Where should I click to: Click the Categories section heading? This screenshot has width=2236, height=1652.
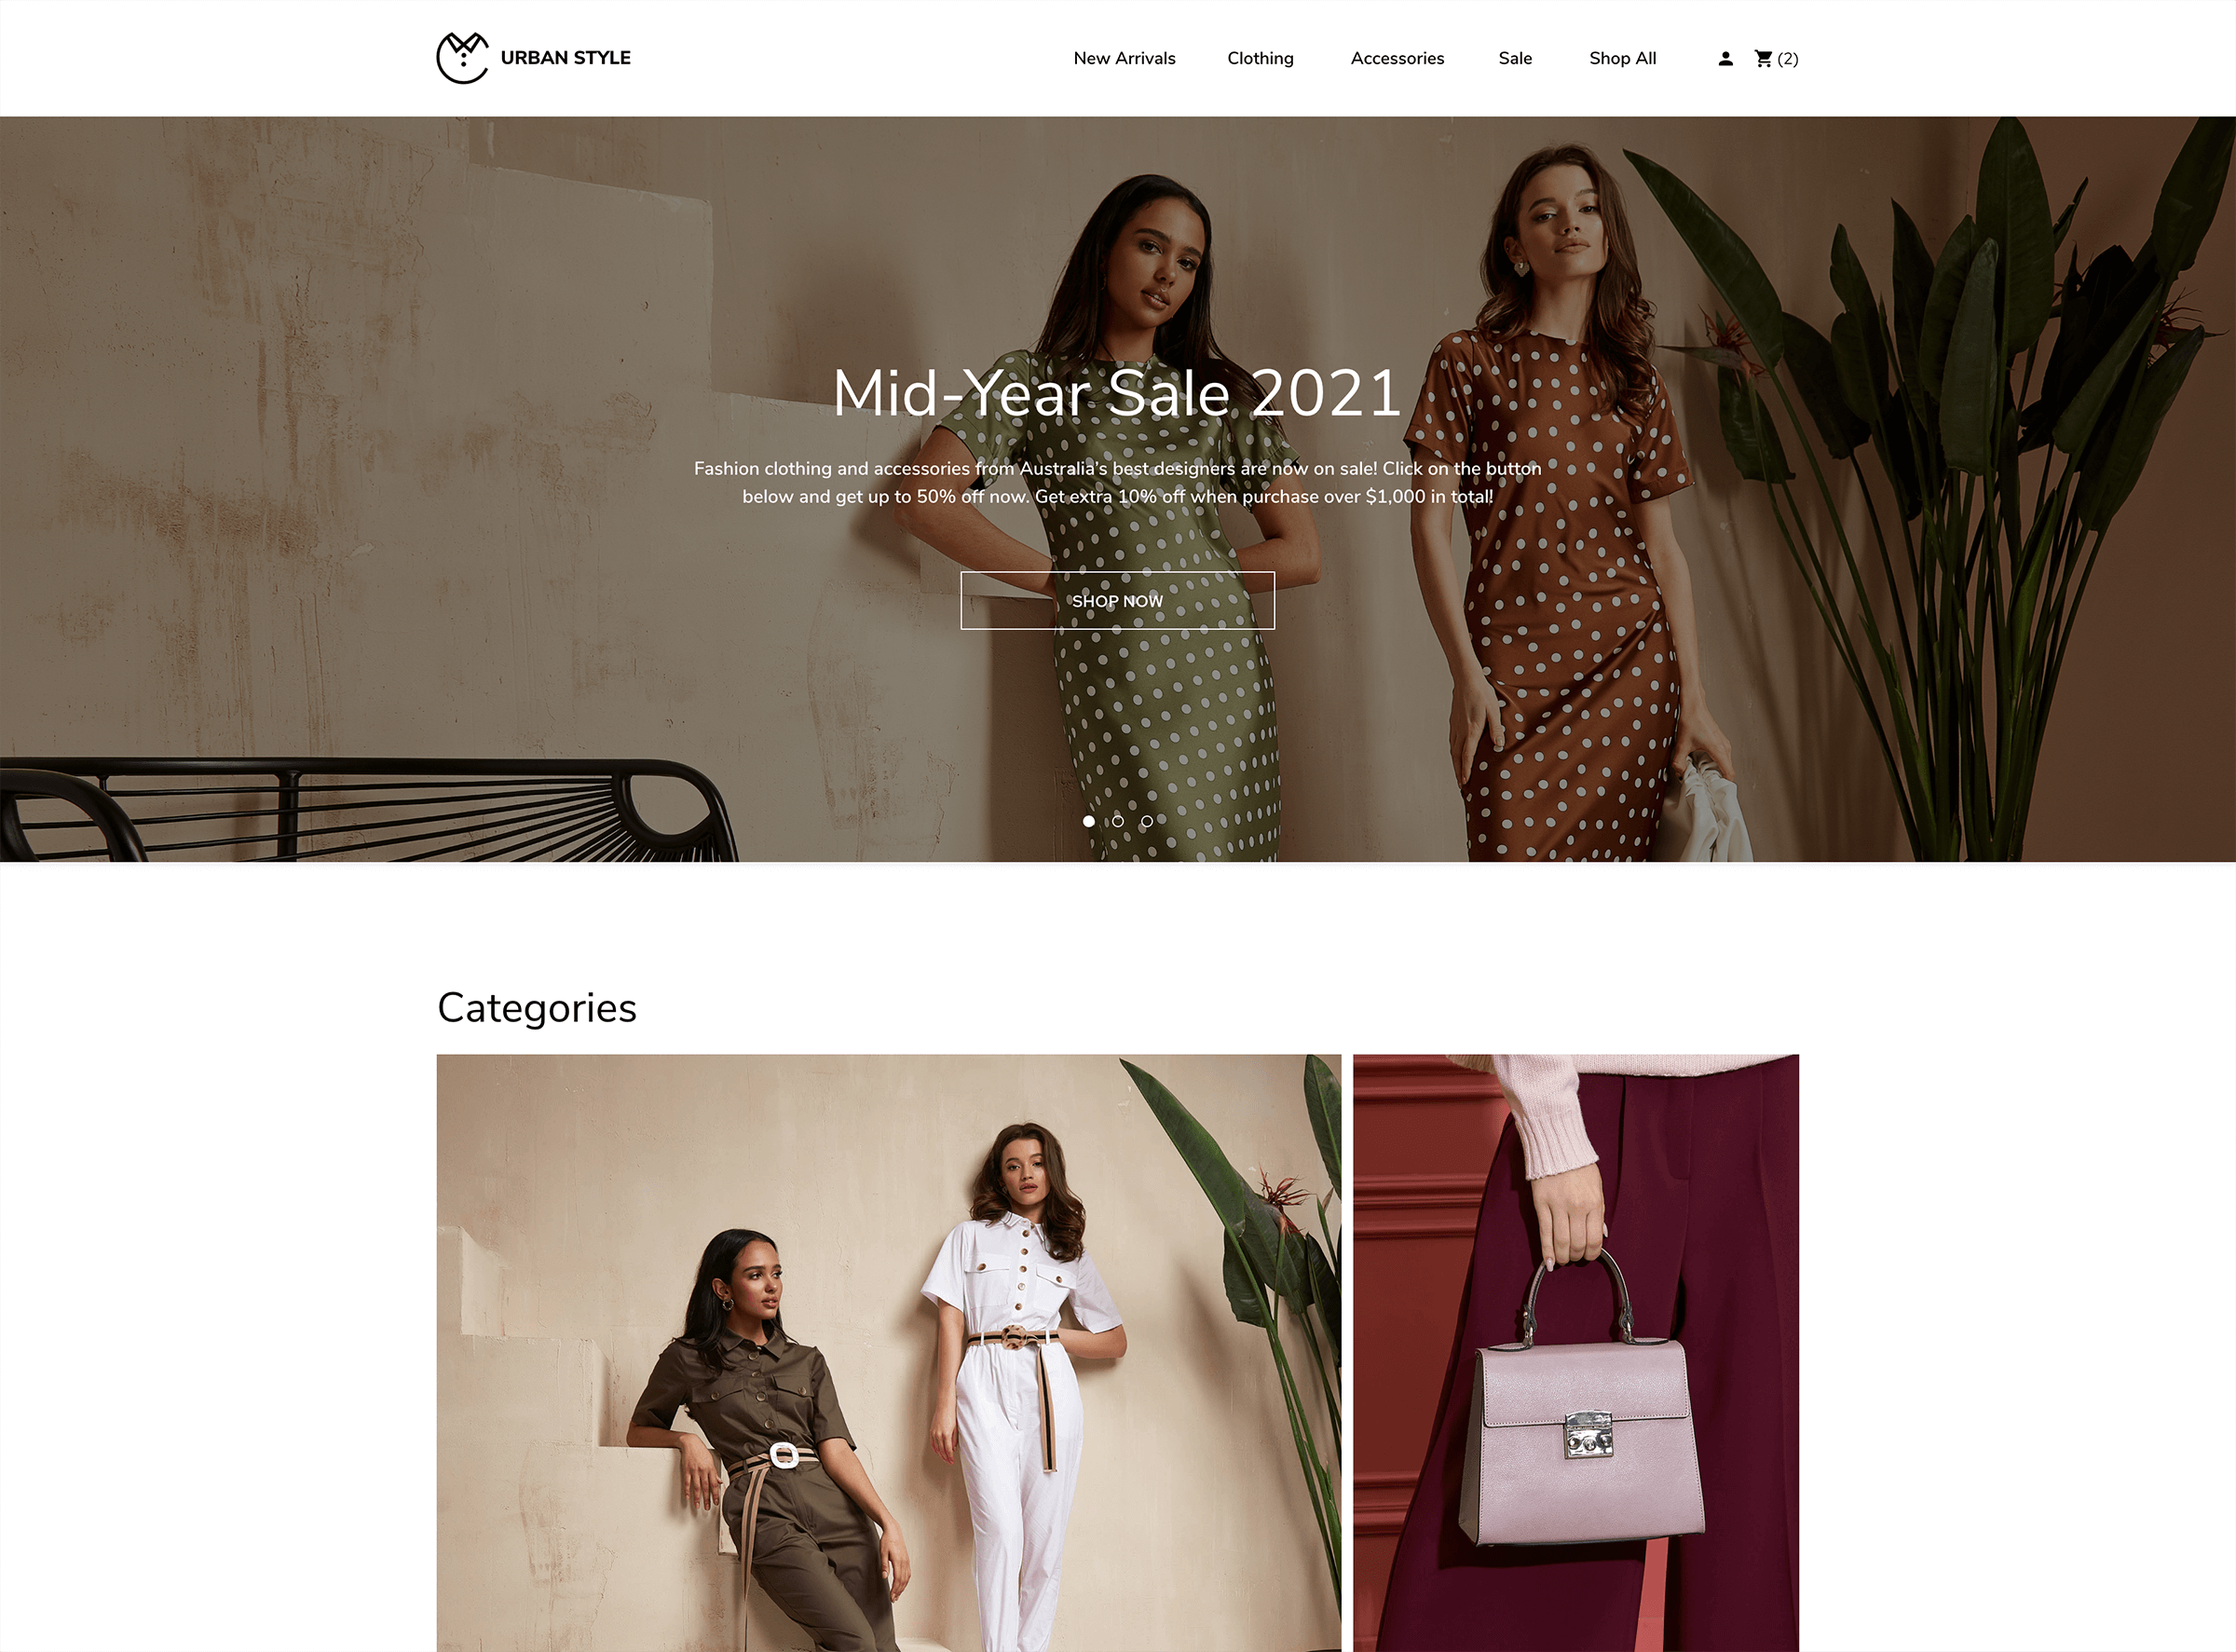click(x=537, y=1007)
